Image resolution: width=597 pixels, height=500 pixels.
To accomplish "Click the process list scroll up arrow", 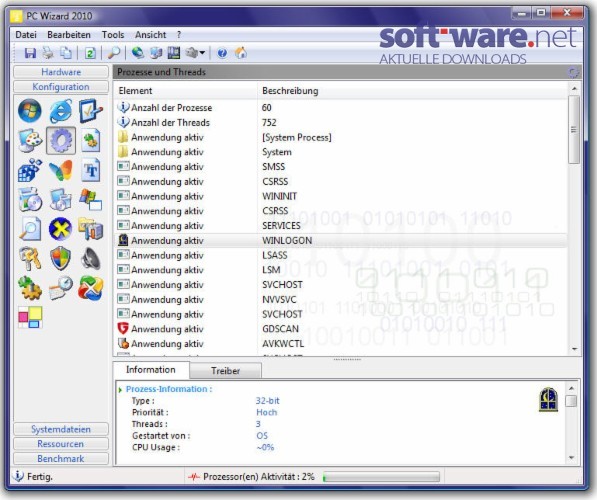I will click(x=574, y=88).
